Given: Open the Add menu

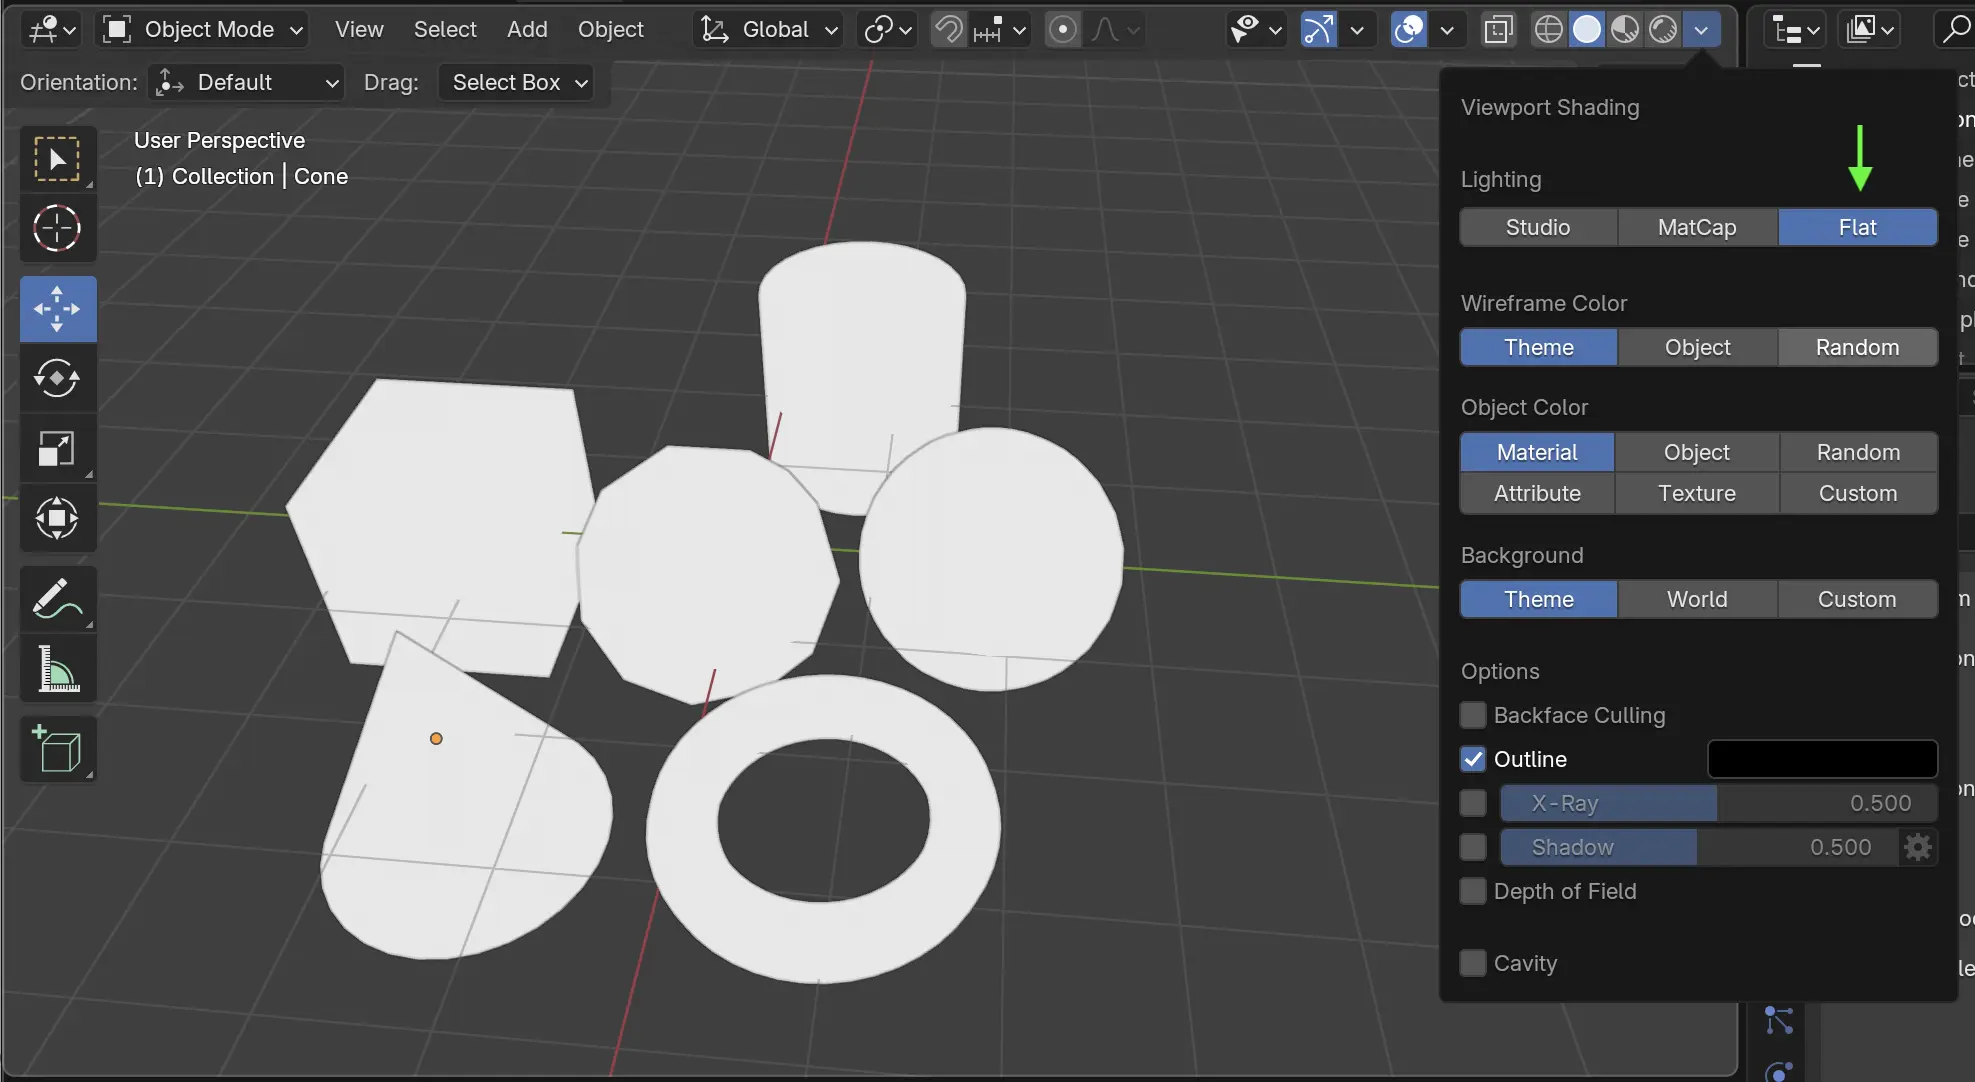Looking at the screenshot, I should click(527, 30).
